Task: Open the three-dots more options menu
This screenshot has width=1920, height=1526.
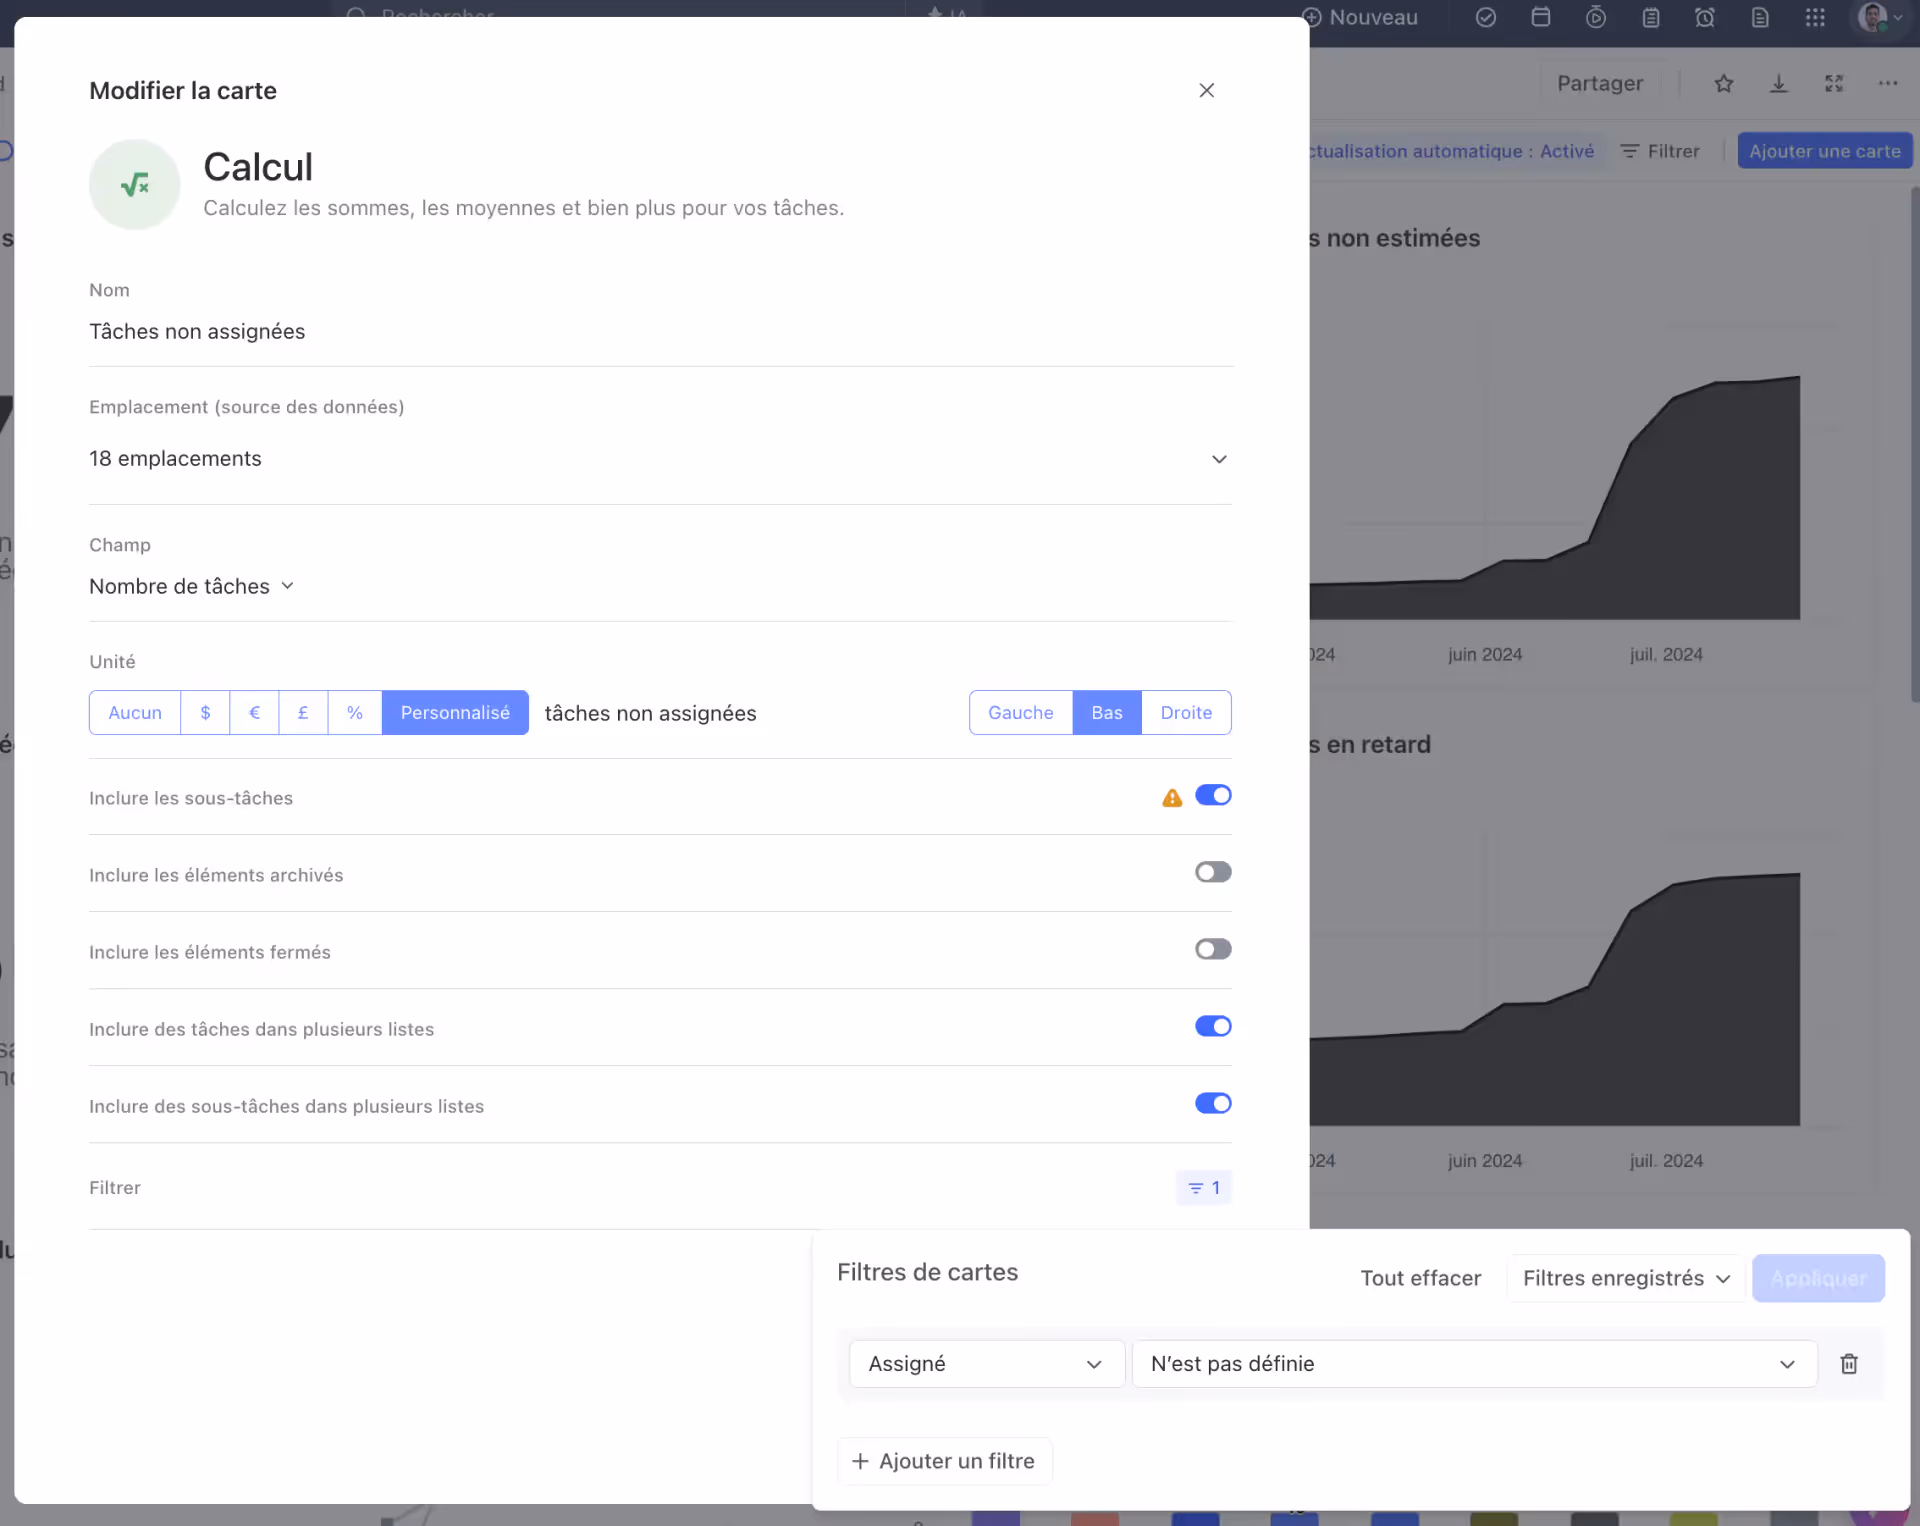Action: click(x=1887, y=84)
